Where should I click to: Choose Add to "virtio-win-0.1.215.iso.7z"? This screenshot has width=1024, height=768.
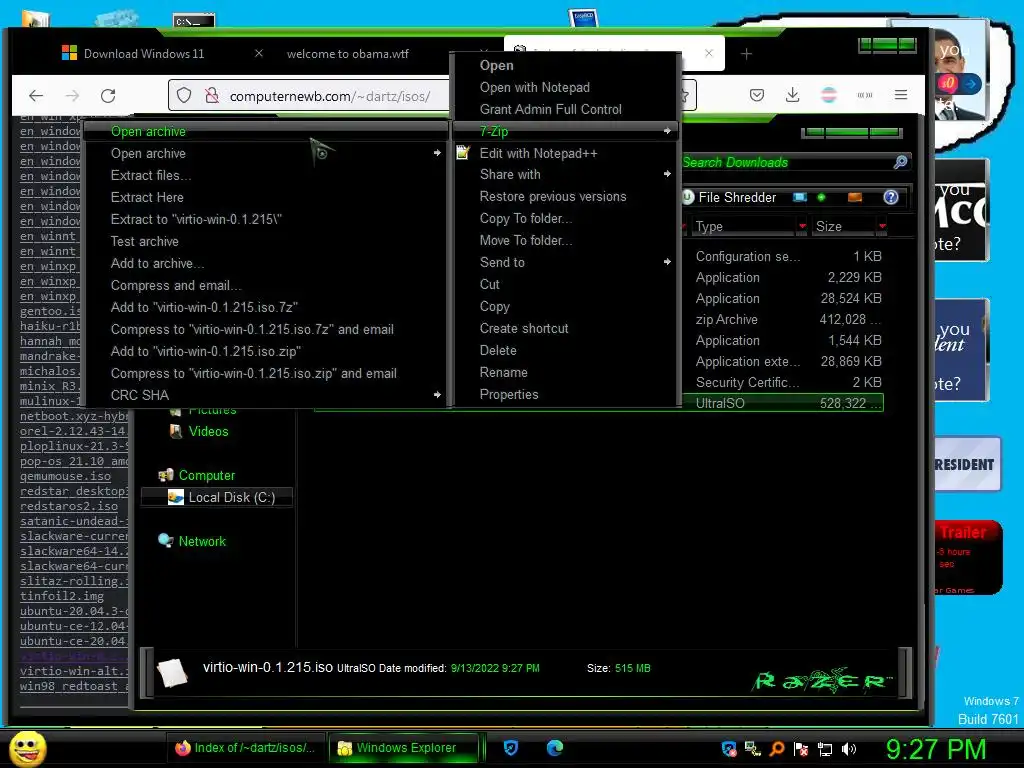pyautogui.click(x=268, y=307)
